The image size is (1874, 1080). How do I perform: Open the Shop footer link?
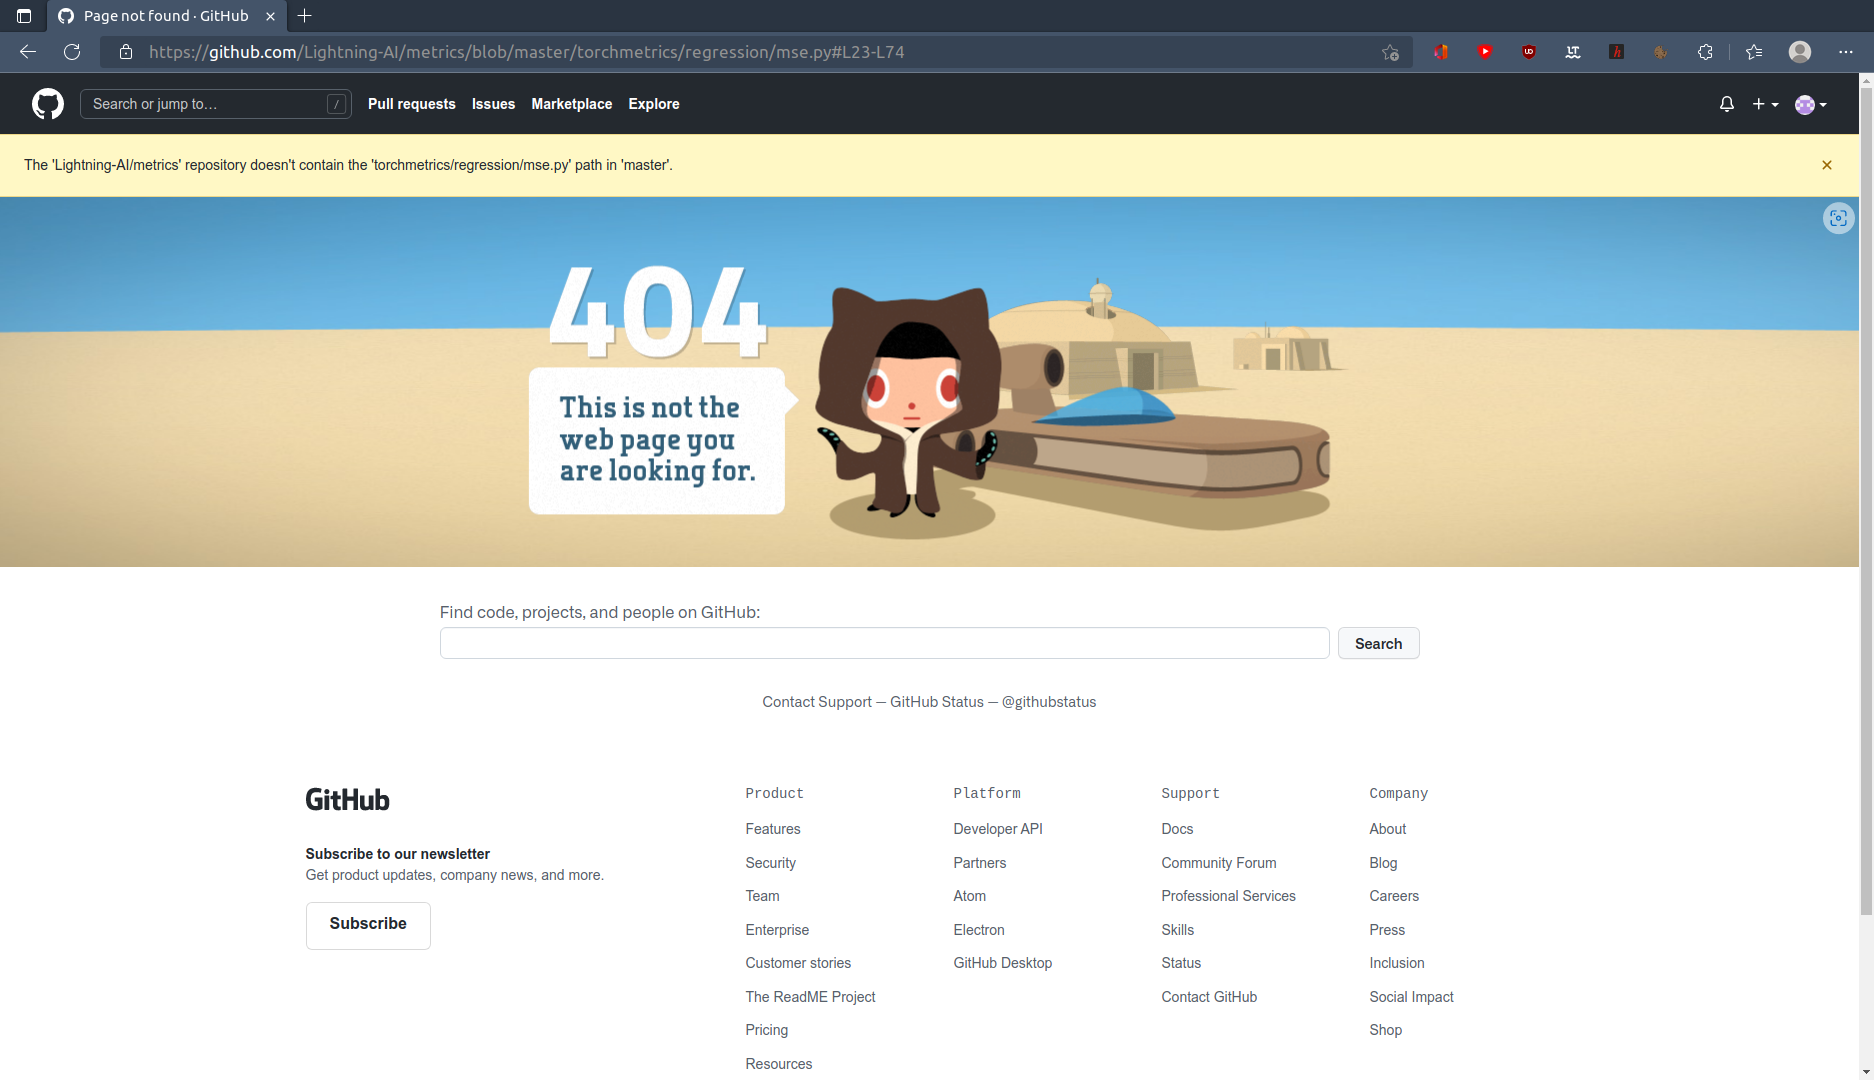point(1385,1030)
